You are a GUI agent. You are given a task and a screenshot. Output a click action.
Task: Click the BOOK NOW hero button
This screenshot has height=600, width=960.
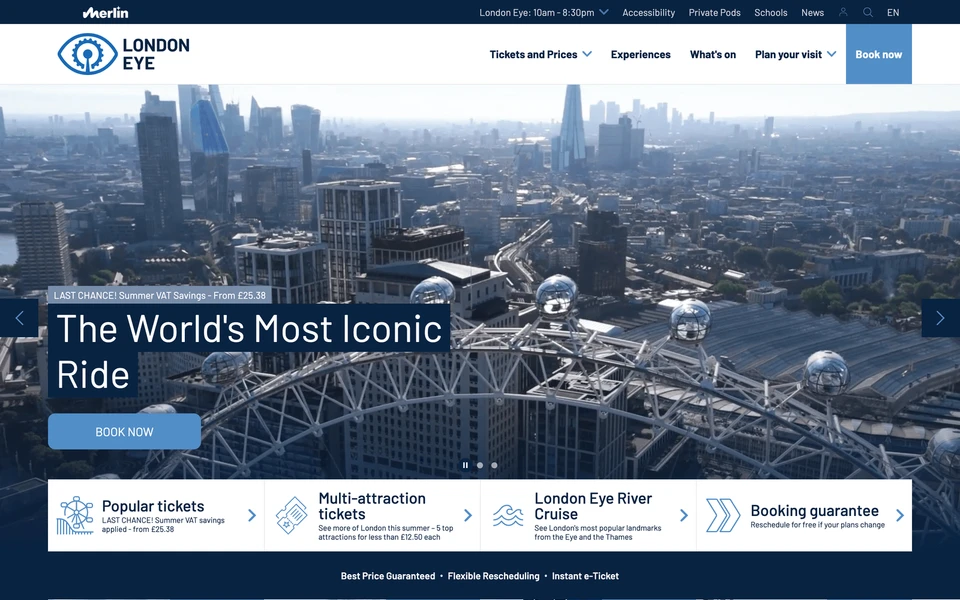(x=124, y=432)
